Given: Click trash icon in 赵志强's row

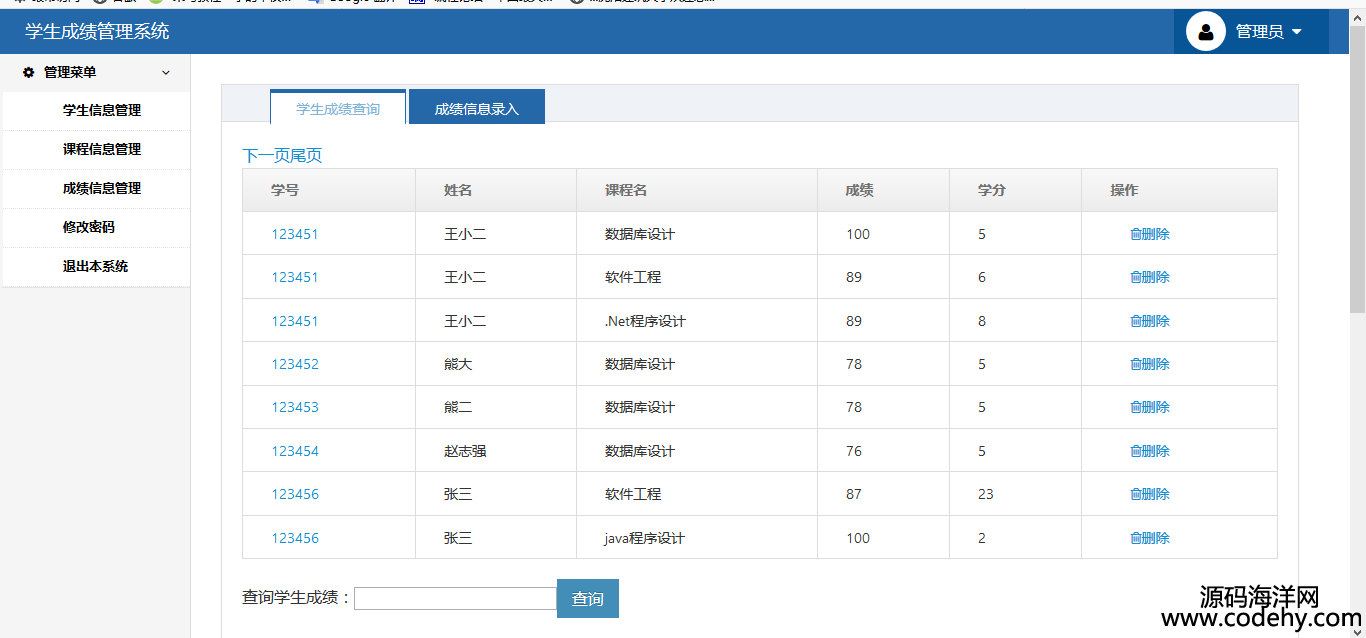Looking at the screenshot, I should (1135, 451).
